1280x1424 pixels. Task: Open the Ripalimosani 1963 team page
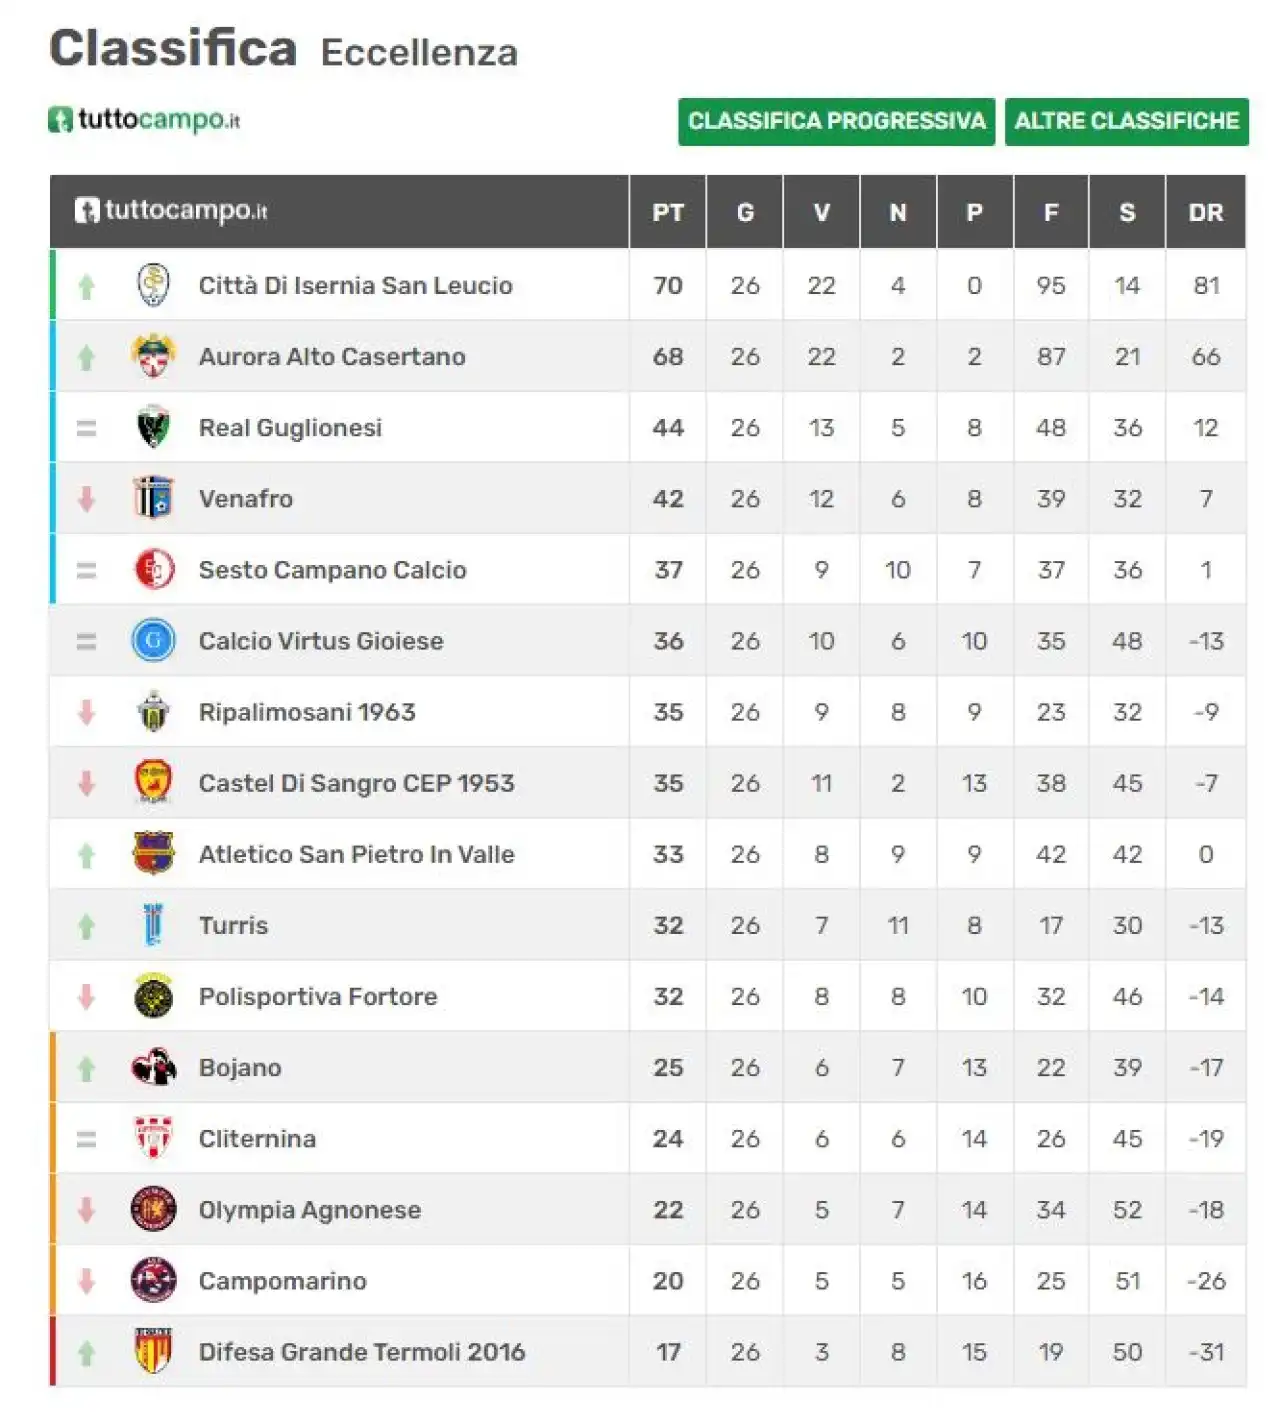(307, 712)
